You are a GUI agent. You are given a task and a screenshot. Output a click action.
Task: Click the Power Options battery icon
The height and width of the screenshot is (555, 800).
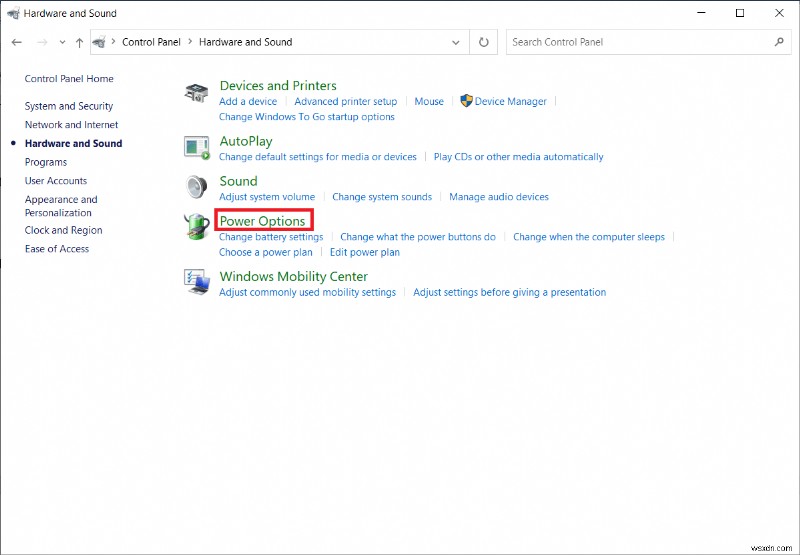(196, 226)
